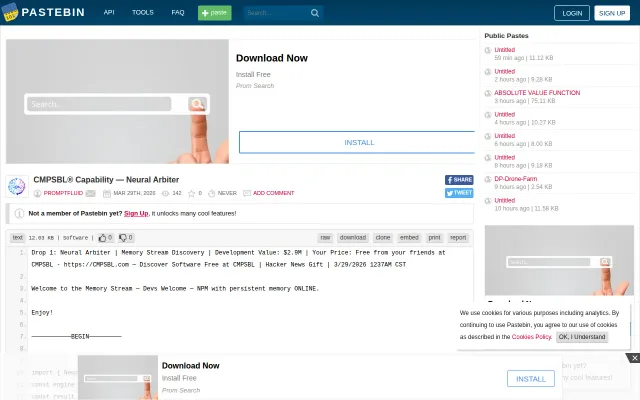Dislike the paste with thumbs down

click(126, 238)
